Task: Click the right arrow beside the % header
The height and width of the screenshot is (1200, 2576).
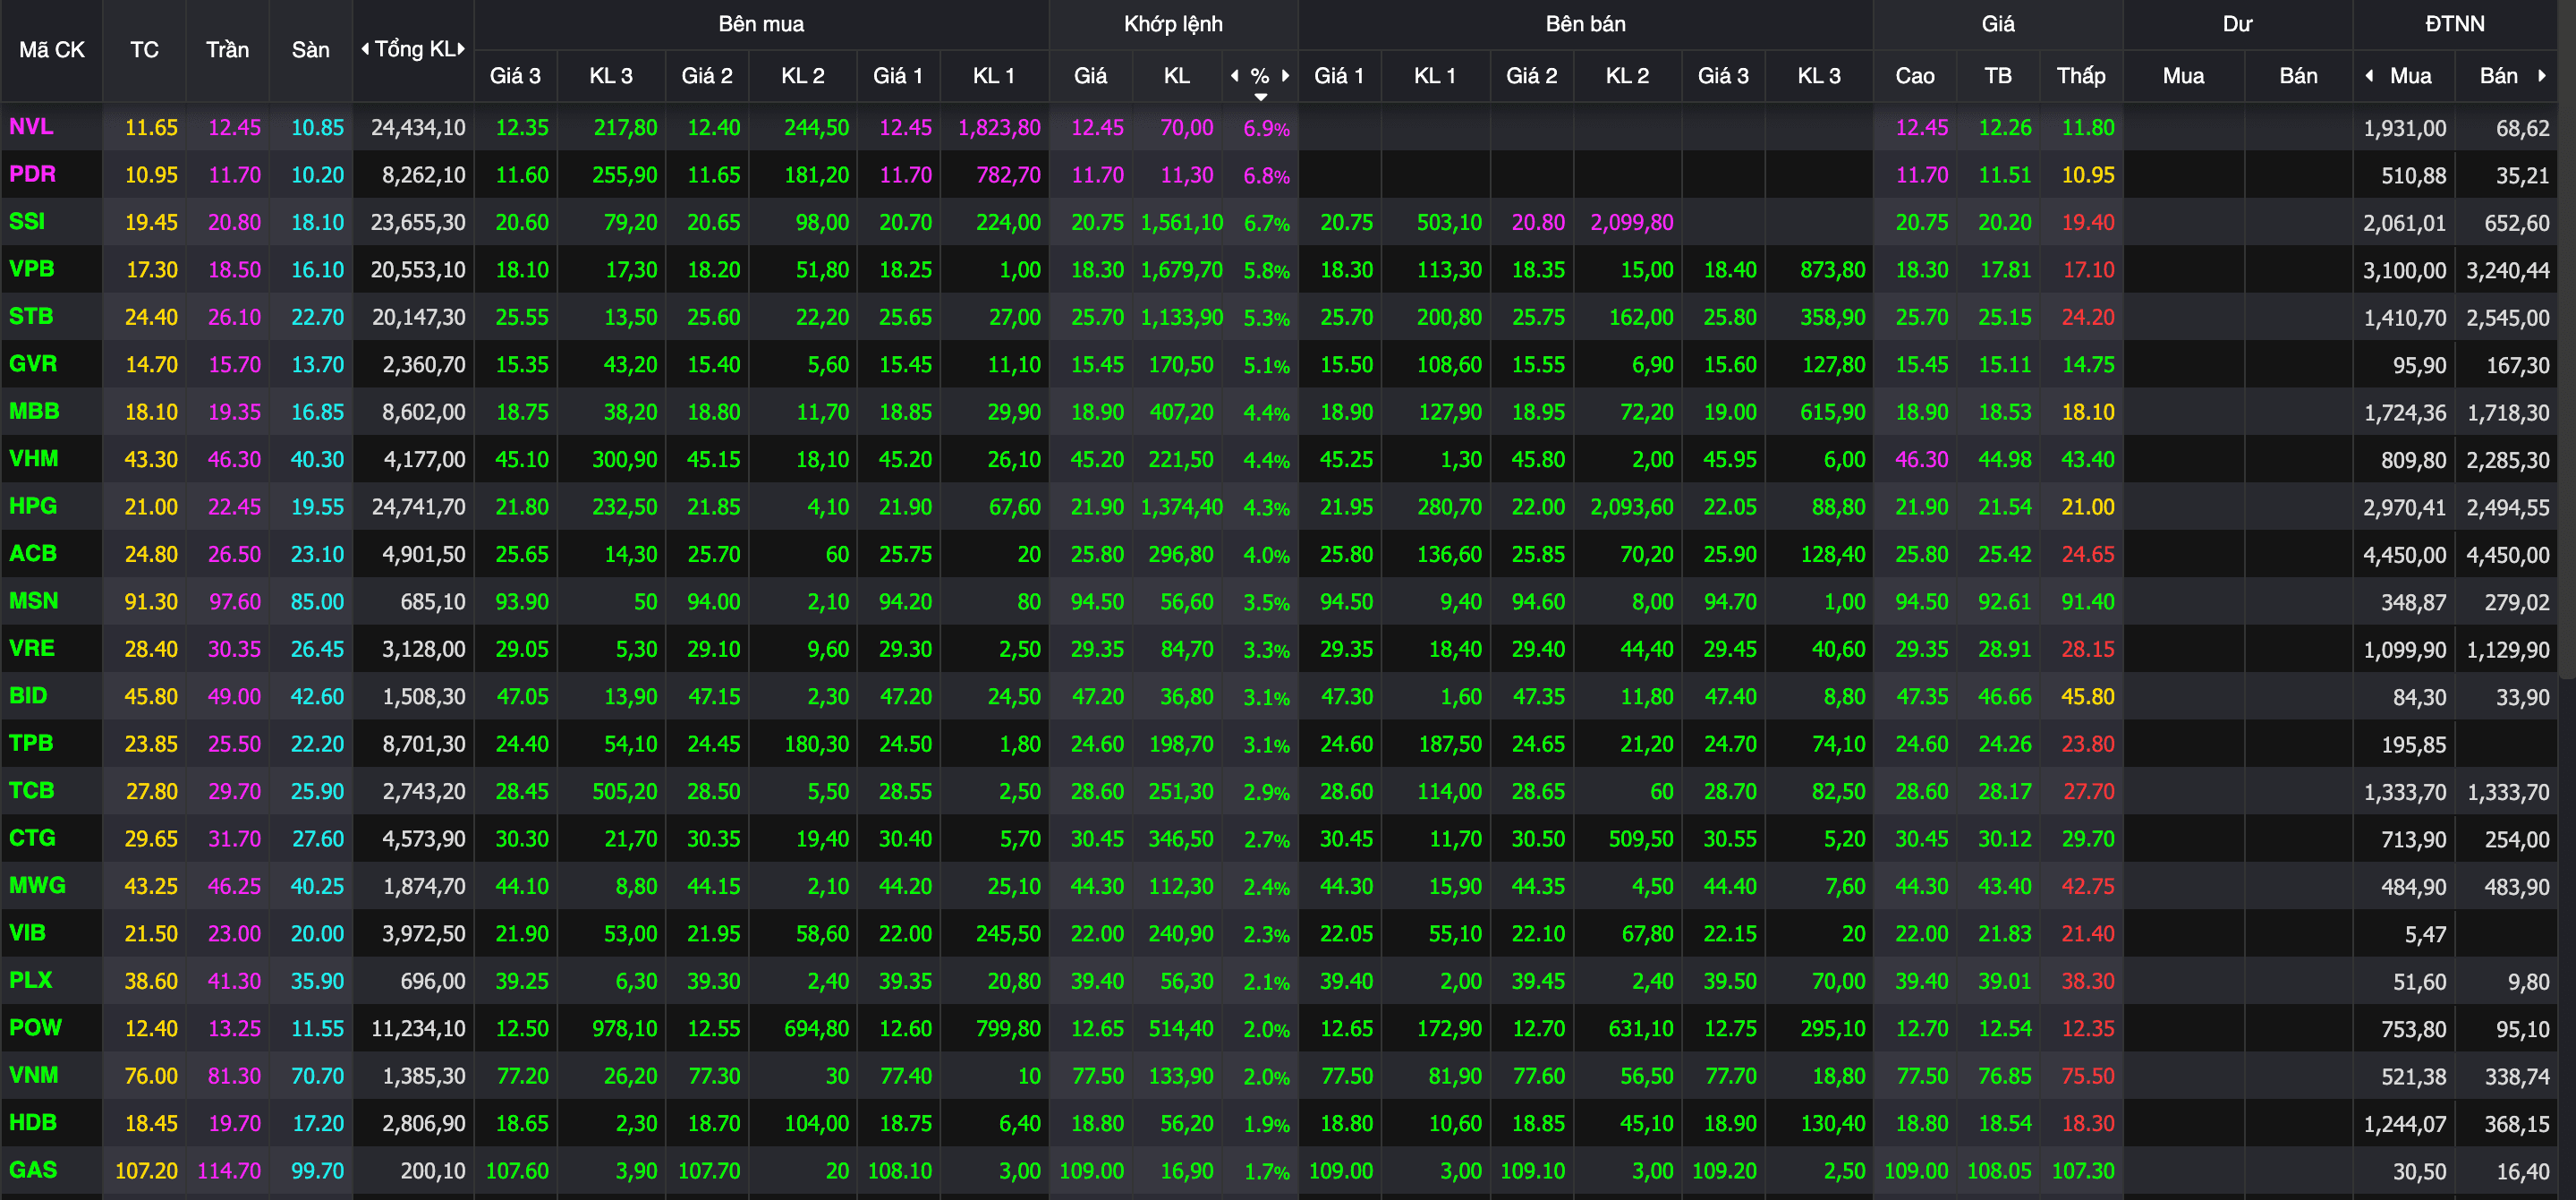Action: click(1285, 75)
